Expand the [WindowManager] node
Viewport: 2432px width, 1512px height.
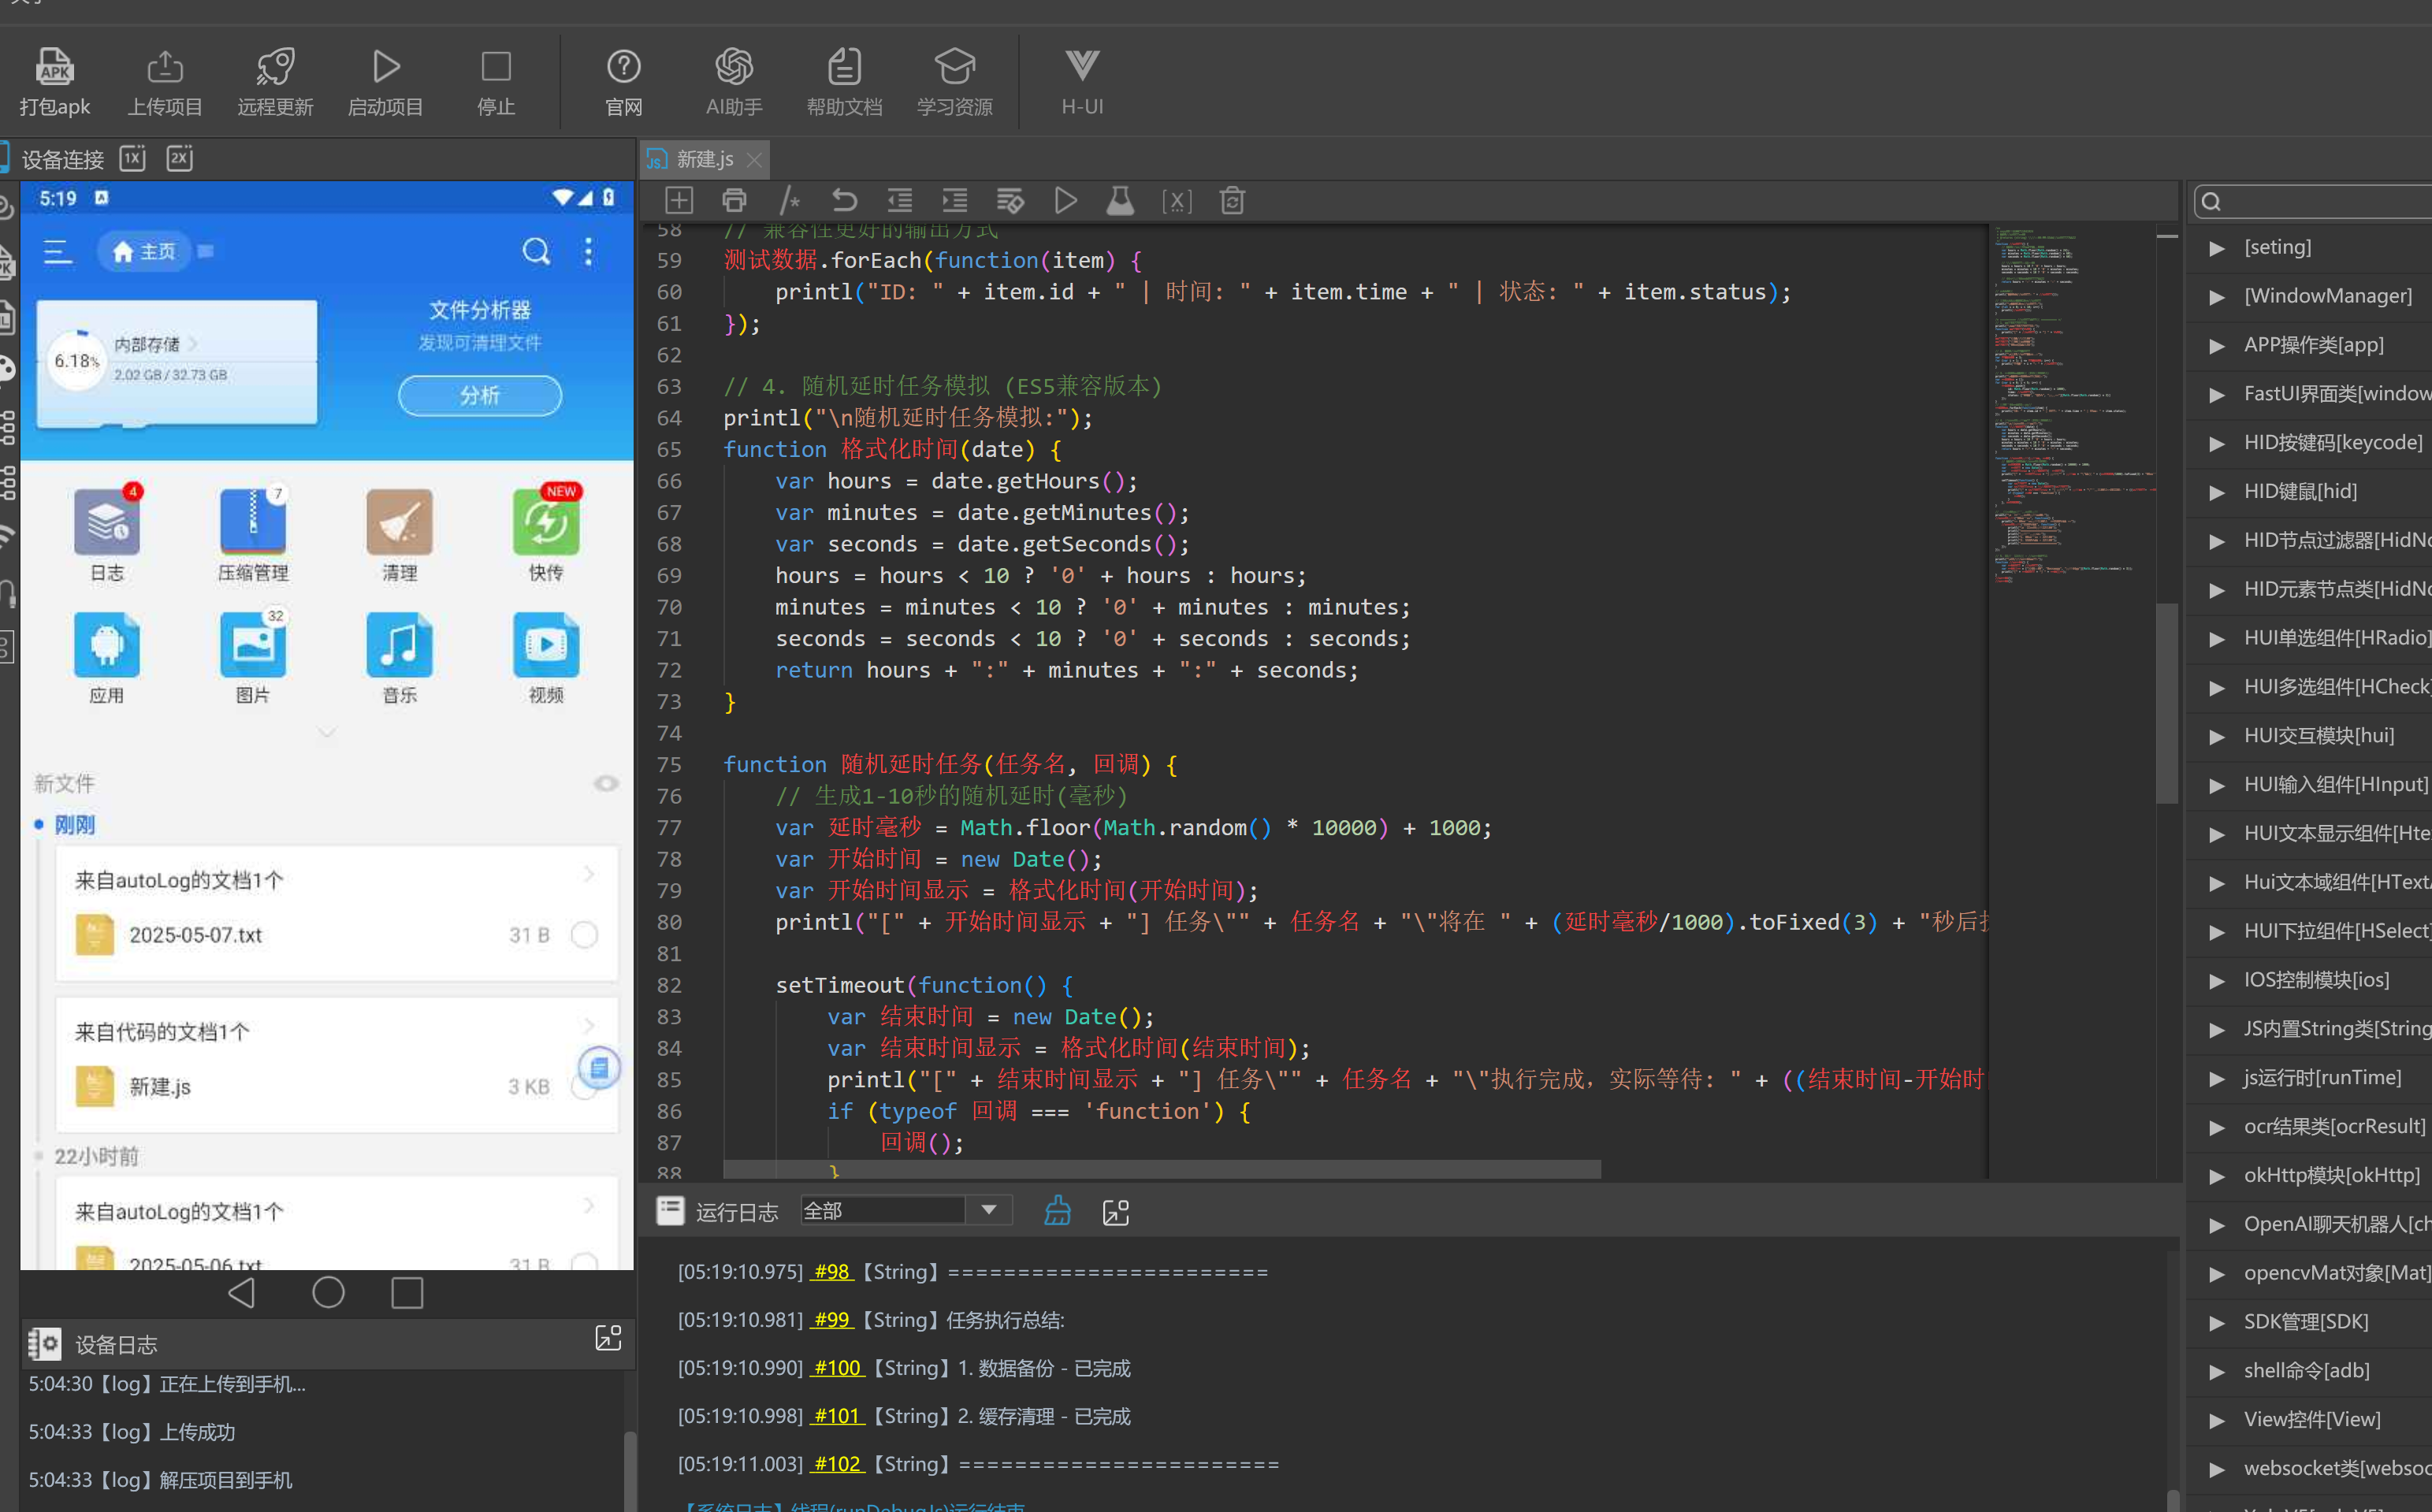[2217, 297]
